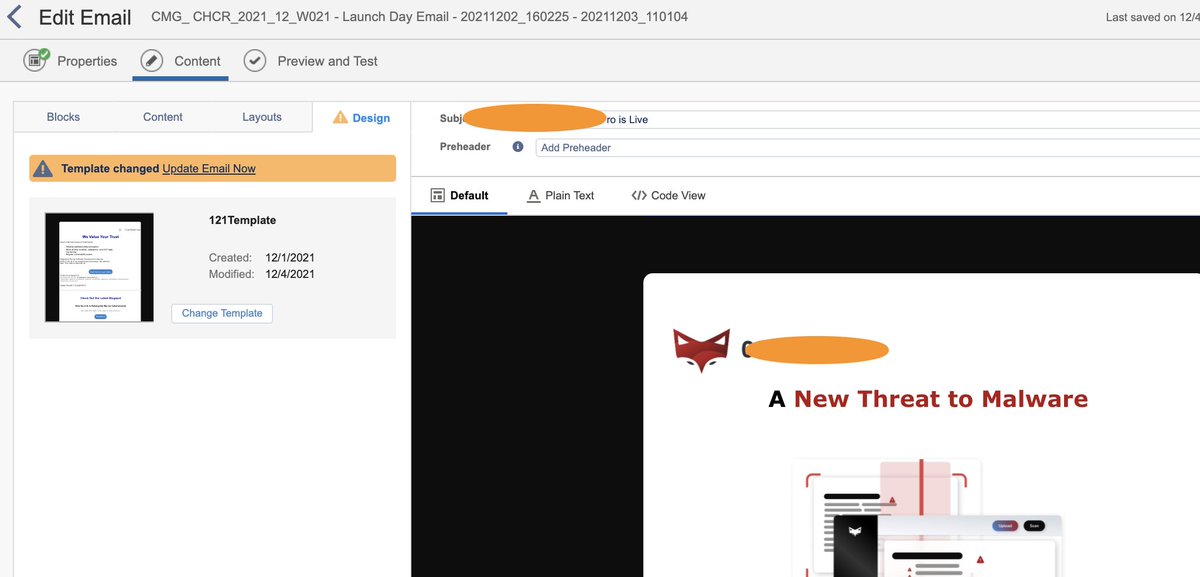Click the Edit Email heading
Image resolution: width=1200 pixels, height=577 pixels.
tap(85, 17)
